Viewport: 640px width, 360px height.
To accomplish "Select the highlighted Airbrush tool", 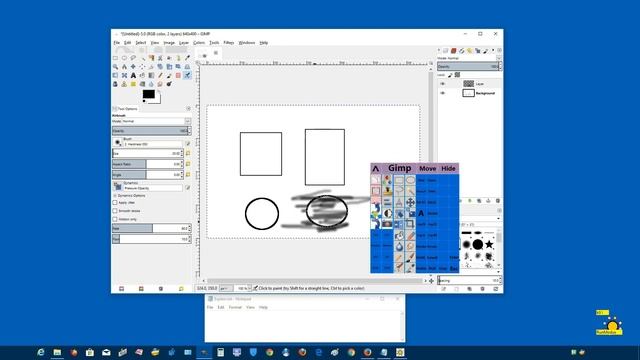I will tap(187, 76).
